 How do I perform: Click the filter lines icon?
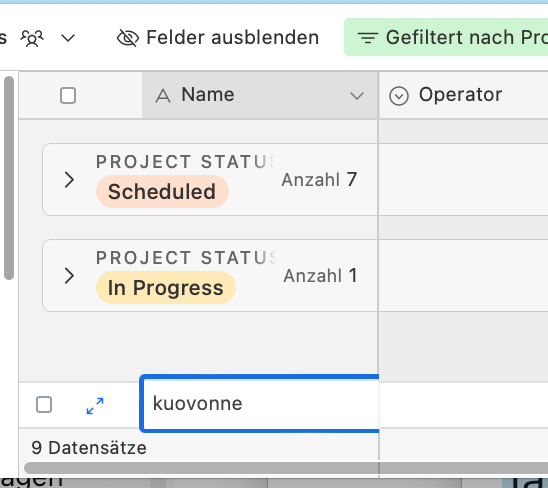[368, 38]
